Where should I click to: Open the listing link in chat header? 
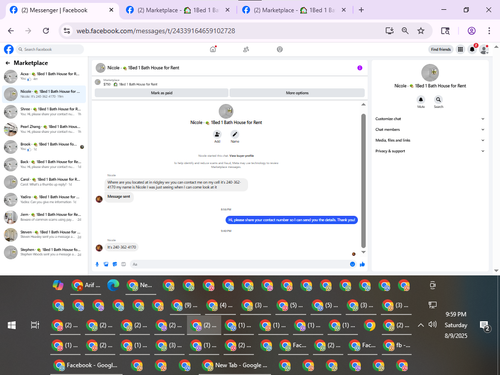(x=135, y=84)
